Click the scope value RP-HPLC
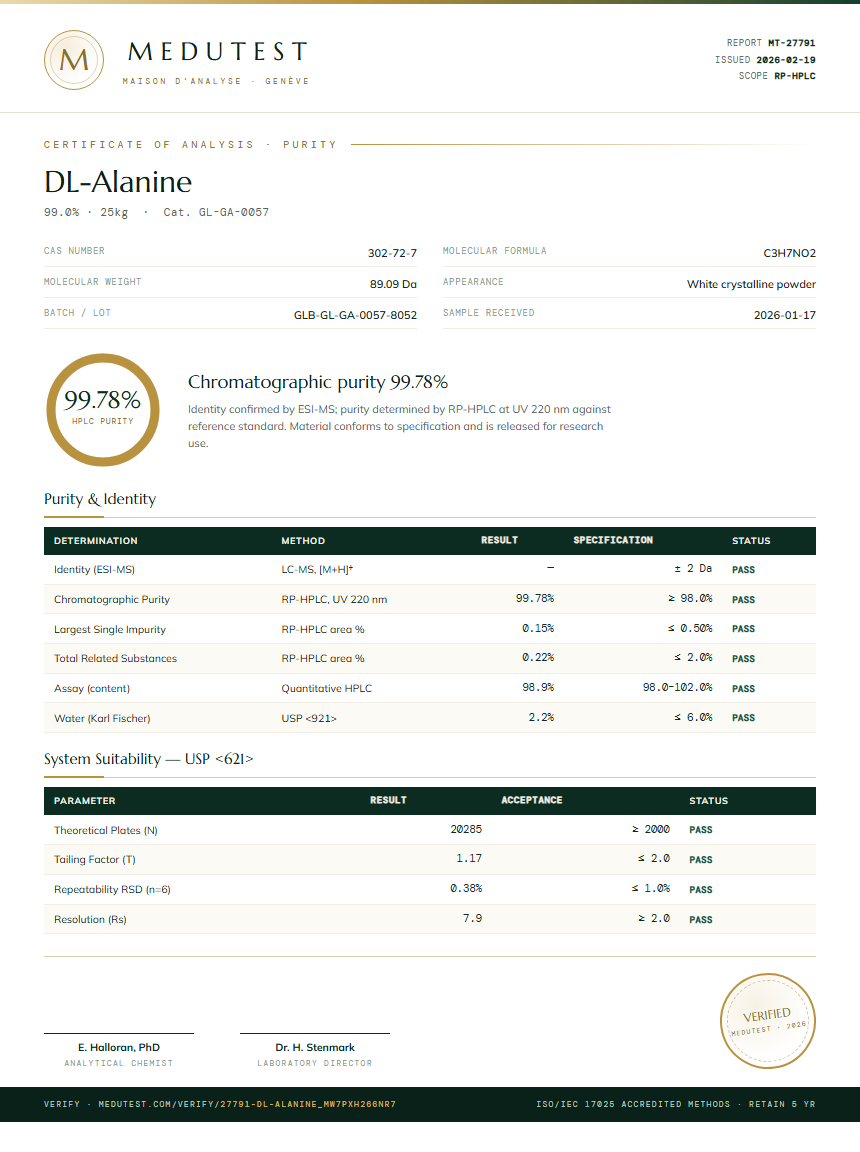The width and height of the screenshot is (860, 1152). [795, 76]
